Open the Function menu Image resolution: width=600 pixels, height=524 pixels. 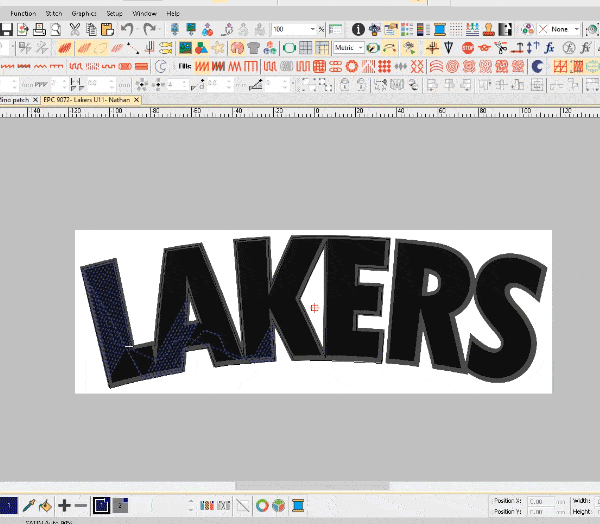pos(23,13)
